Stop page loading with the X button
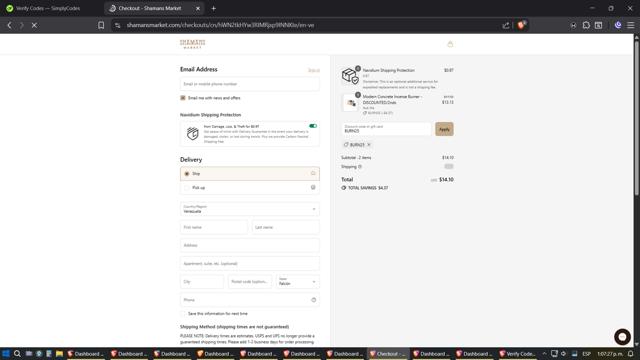This screenshot has width=640, height=360. [x=34, y=25]
